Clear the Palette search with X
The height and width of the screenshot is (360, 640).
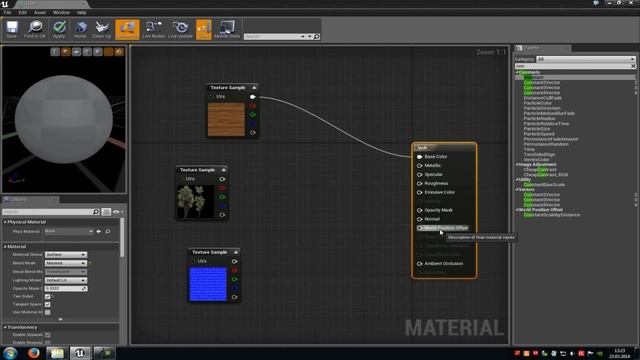point(633,66)
